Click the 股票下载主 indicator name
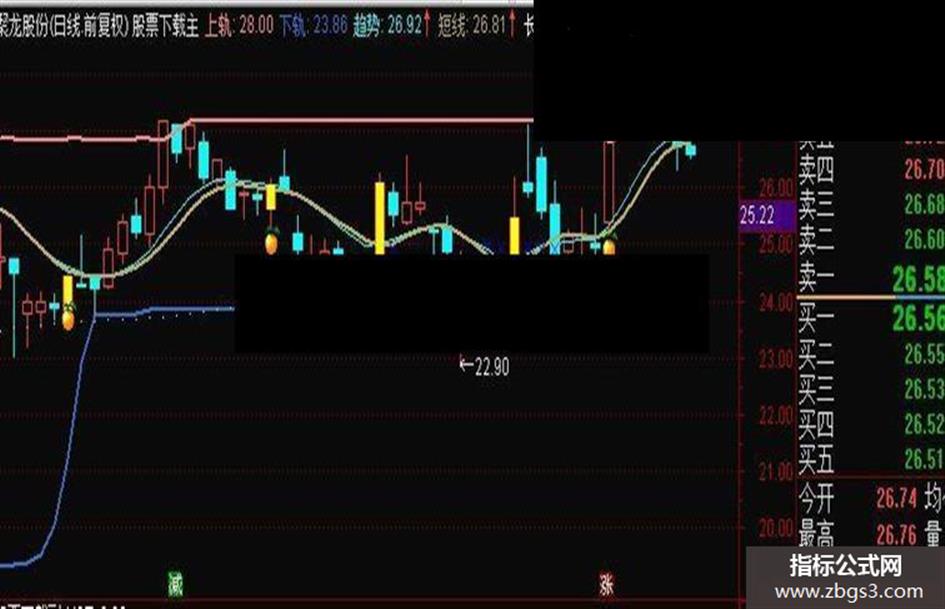The image size is (945, 609). pos(166,26)
